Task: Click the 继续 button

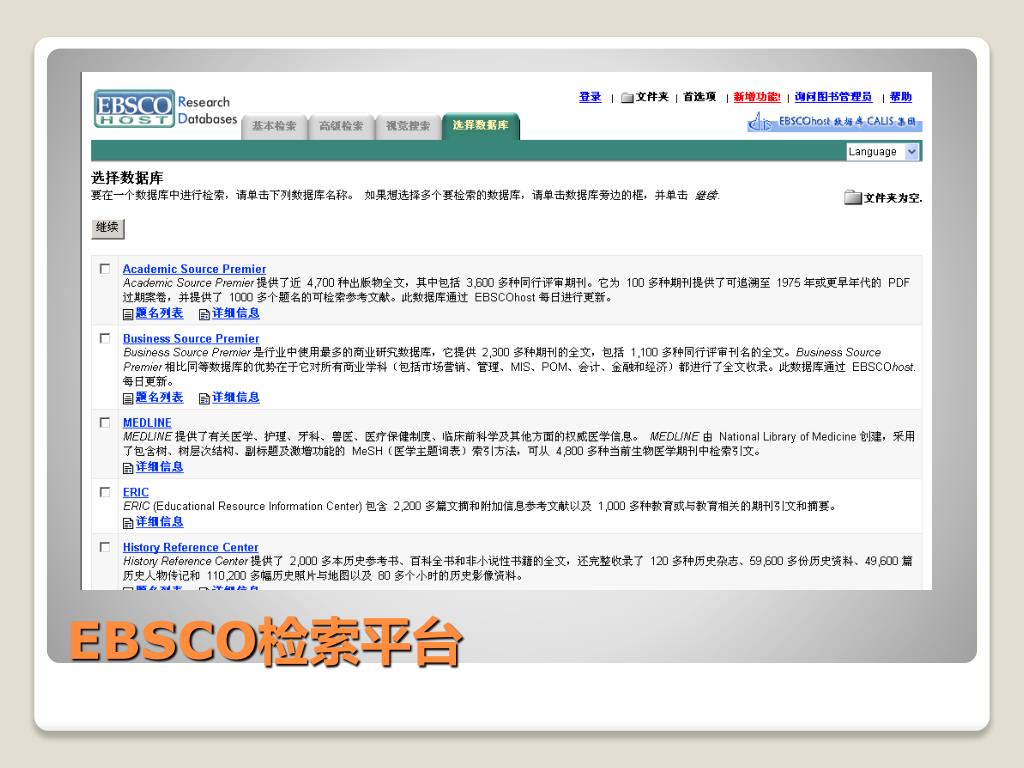Action: tap(108, 228)
